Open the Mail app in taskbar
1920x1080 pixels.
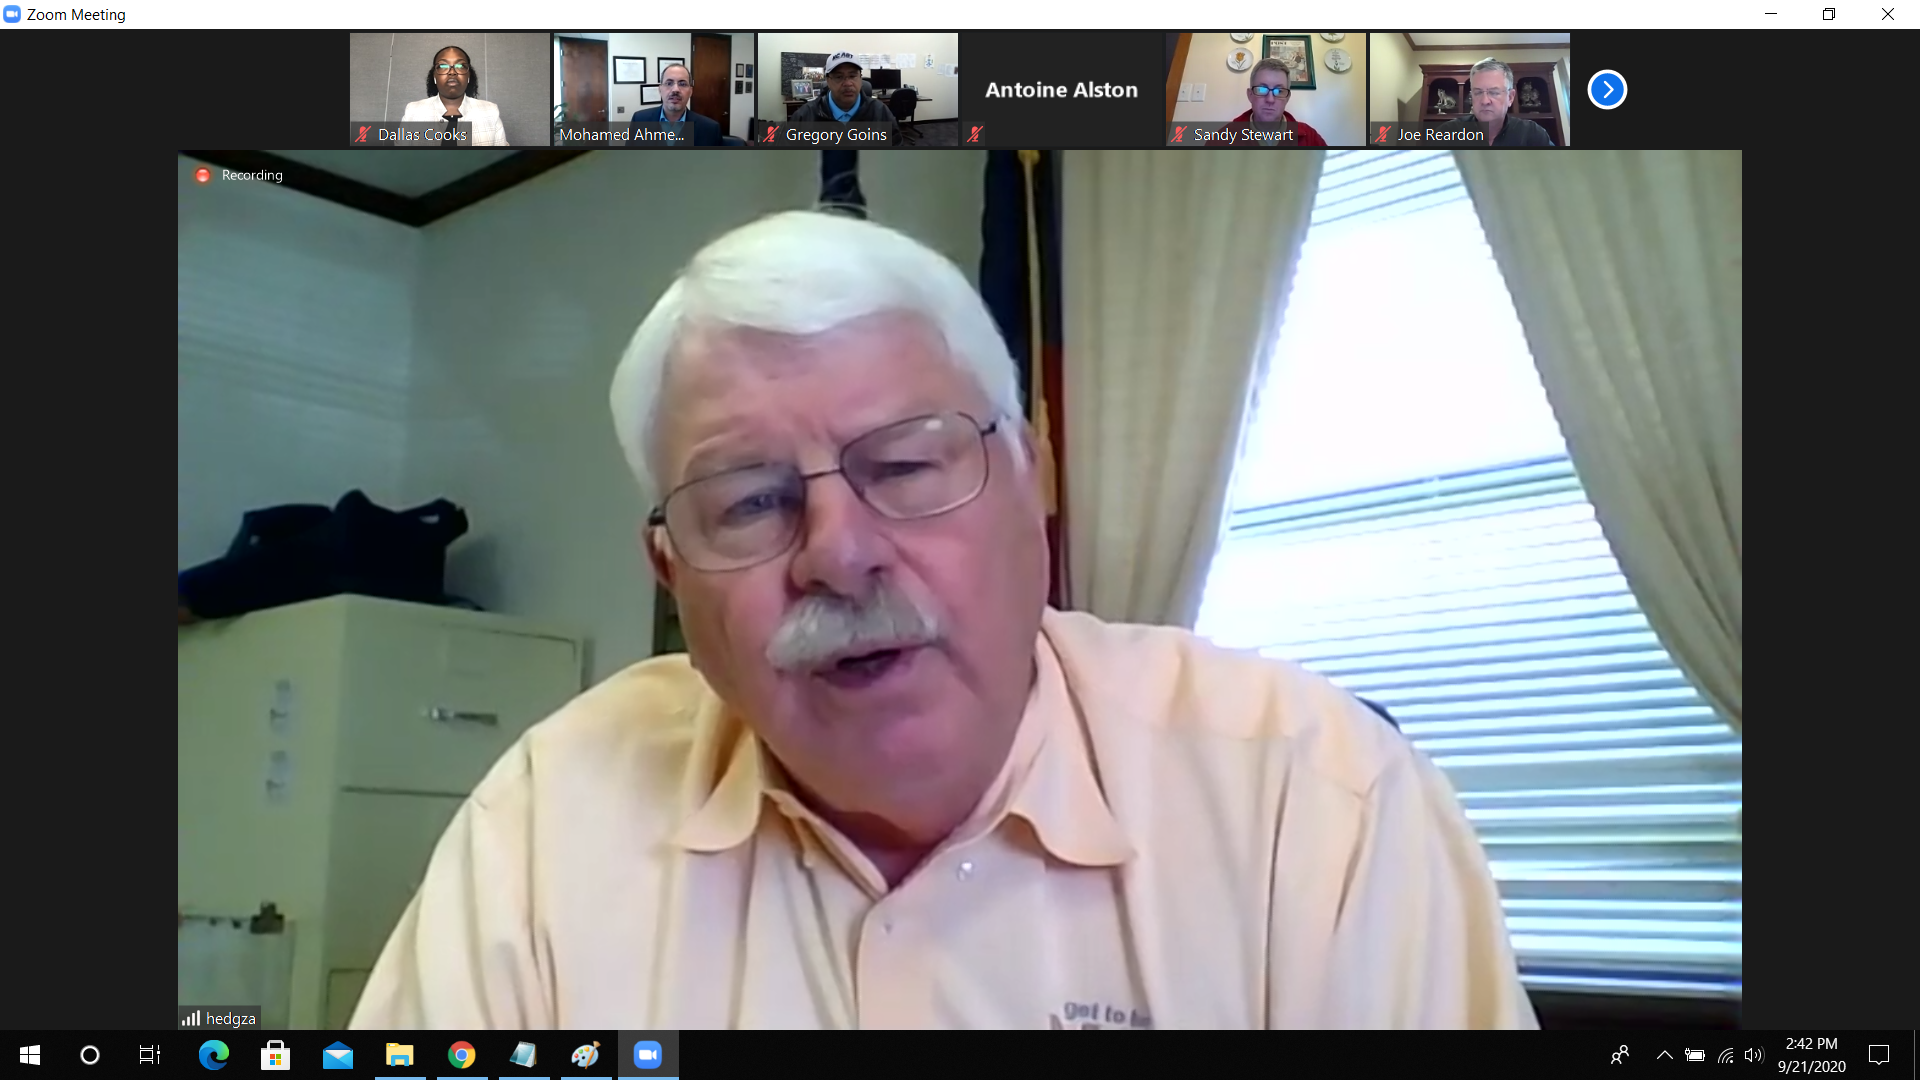338,1055
